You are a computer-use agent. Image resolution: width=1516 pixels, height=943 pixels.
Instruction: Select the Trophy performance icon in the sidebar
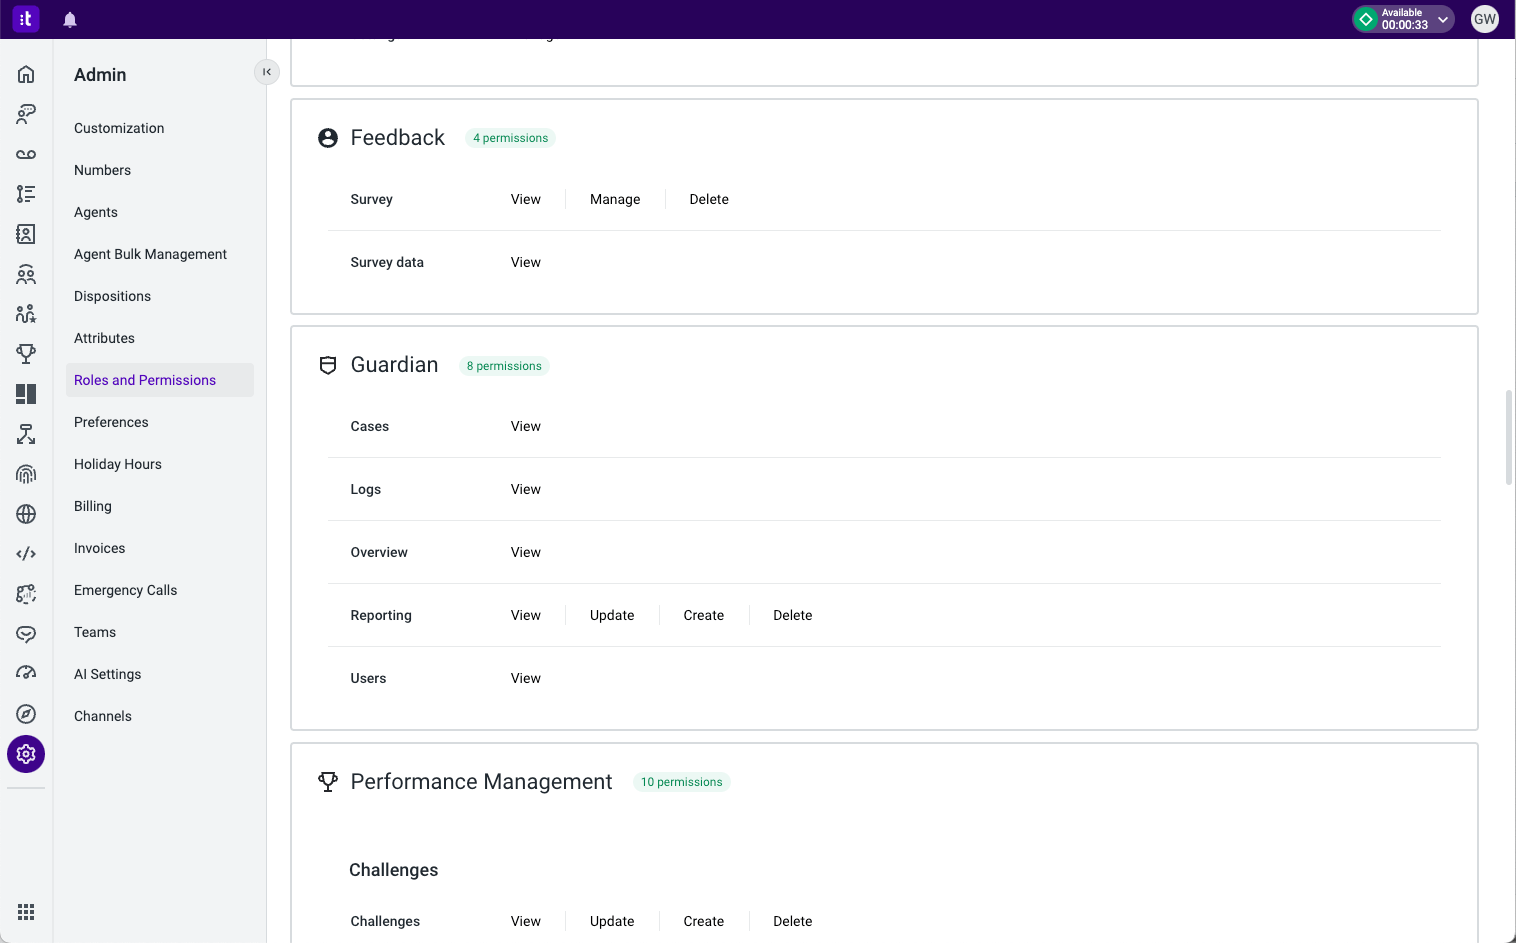pyautogui.click(x=26, y=353)
